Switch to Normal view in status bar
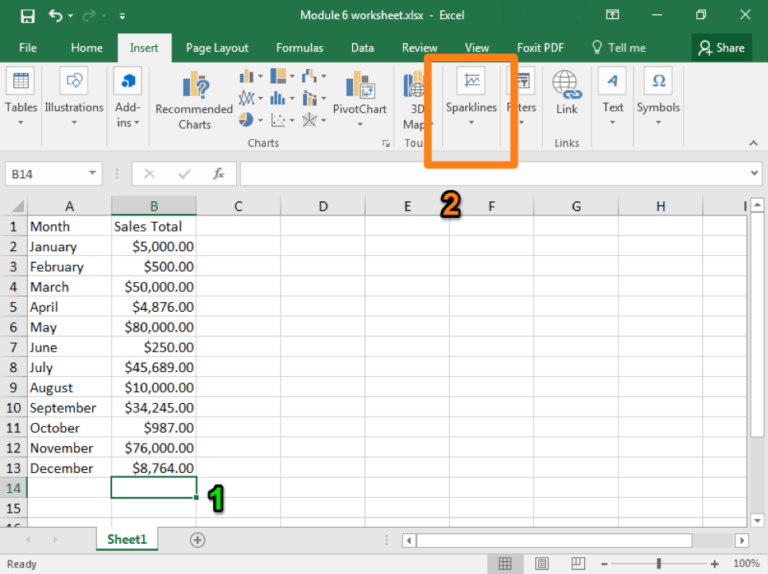Viewport: 768px width, 574px height. click(x=506, y=564)
